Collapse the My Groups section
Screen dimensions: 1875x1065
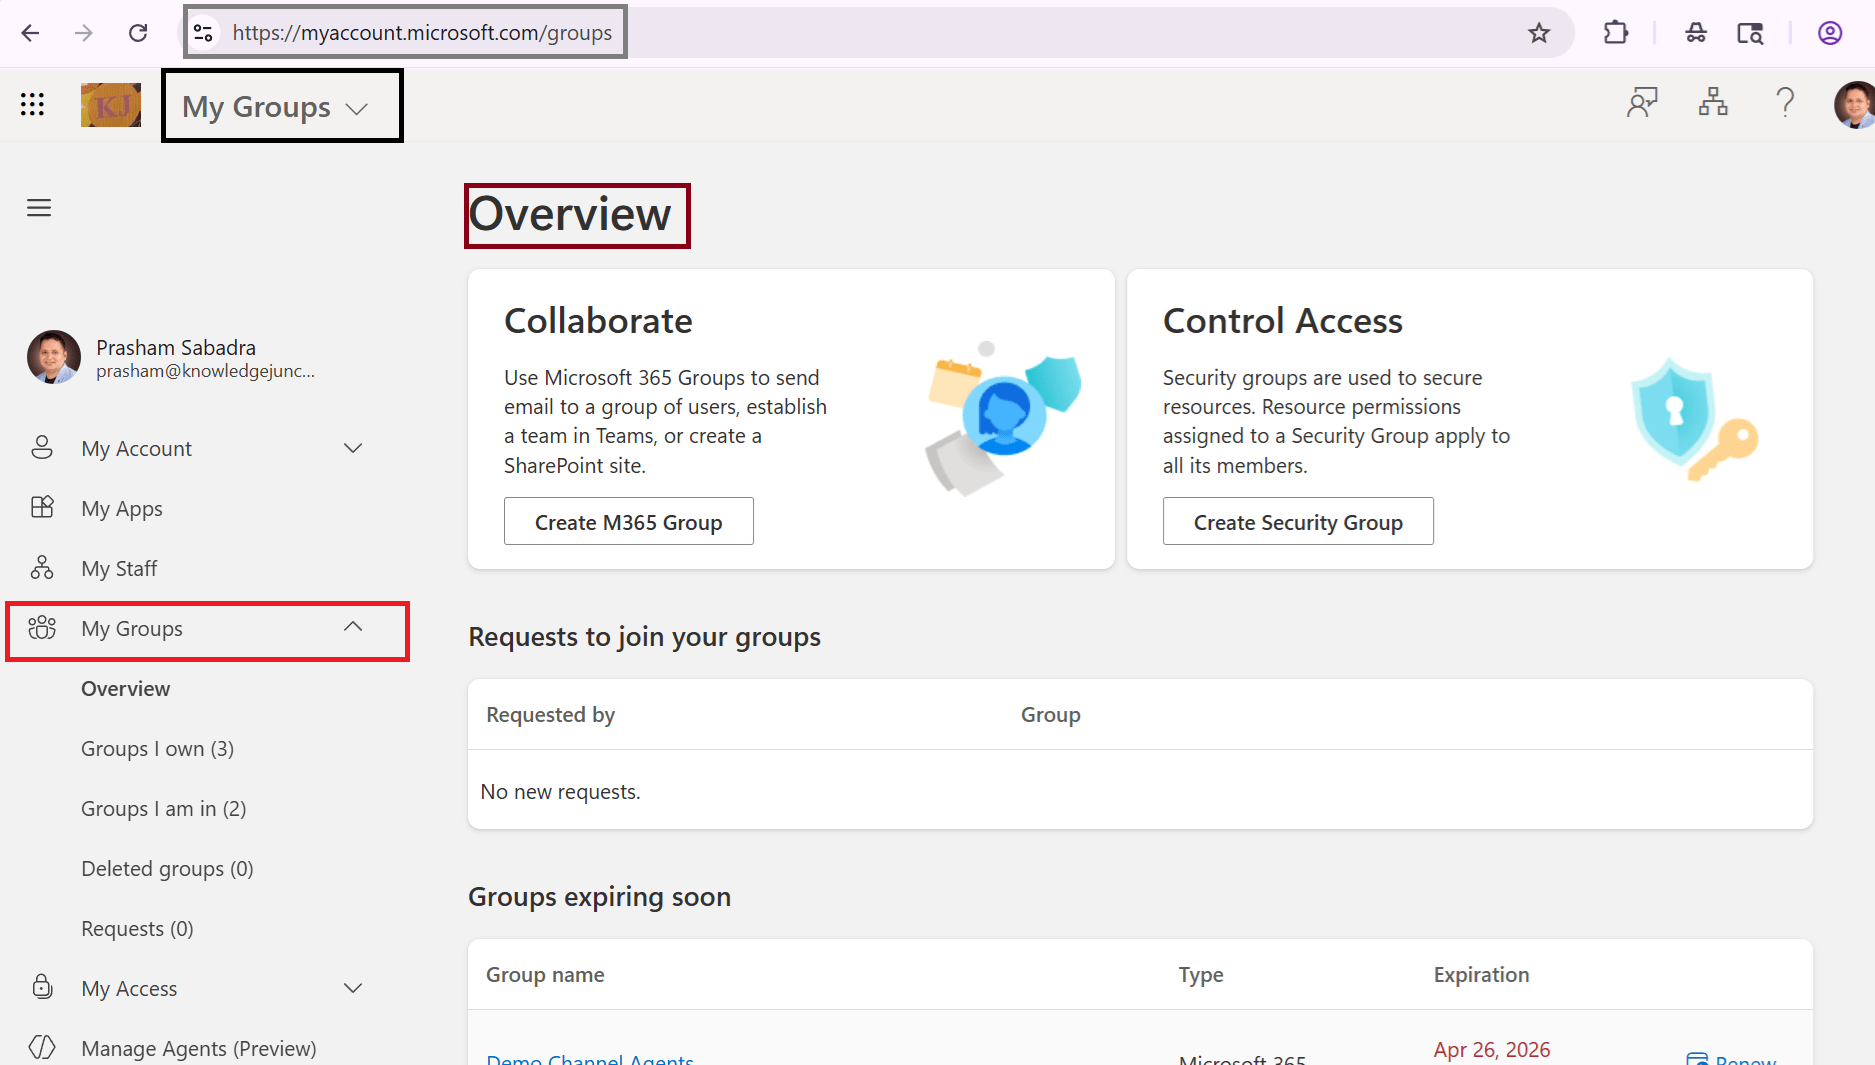(x=353, y=627)
